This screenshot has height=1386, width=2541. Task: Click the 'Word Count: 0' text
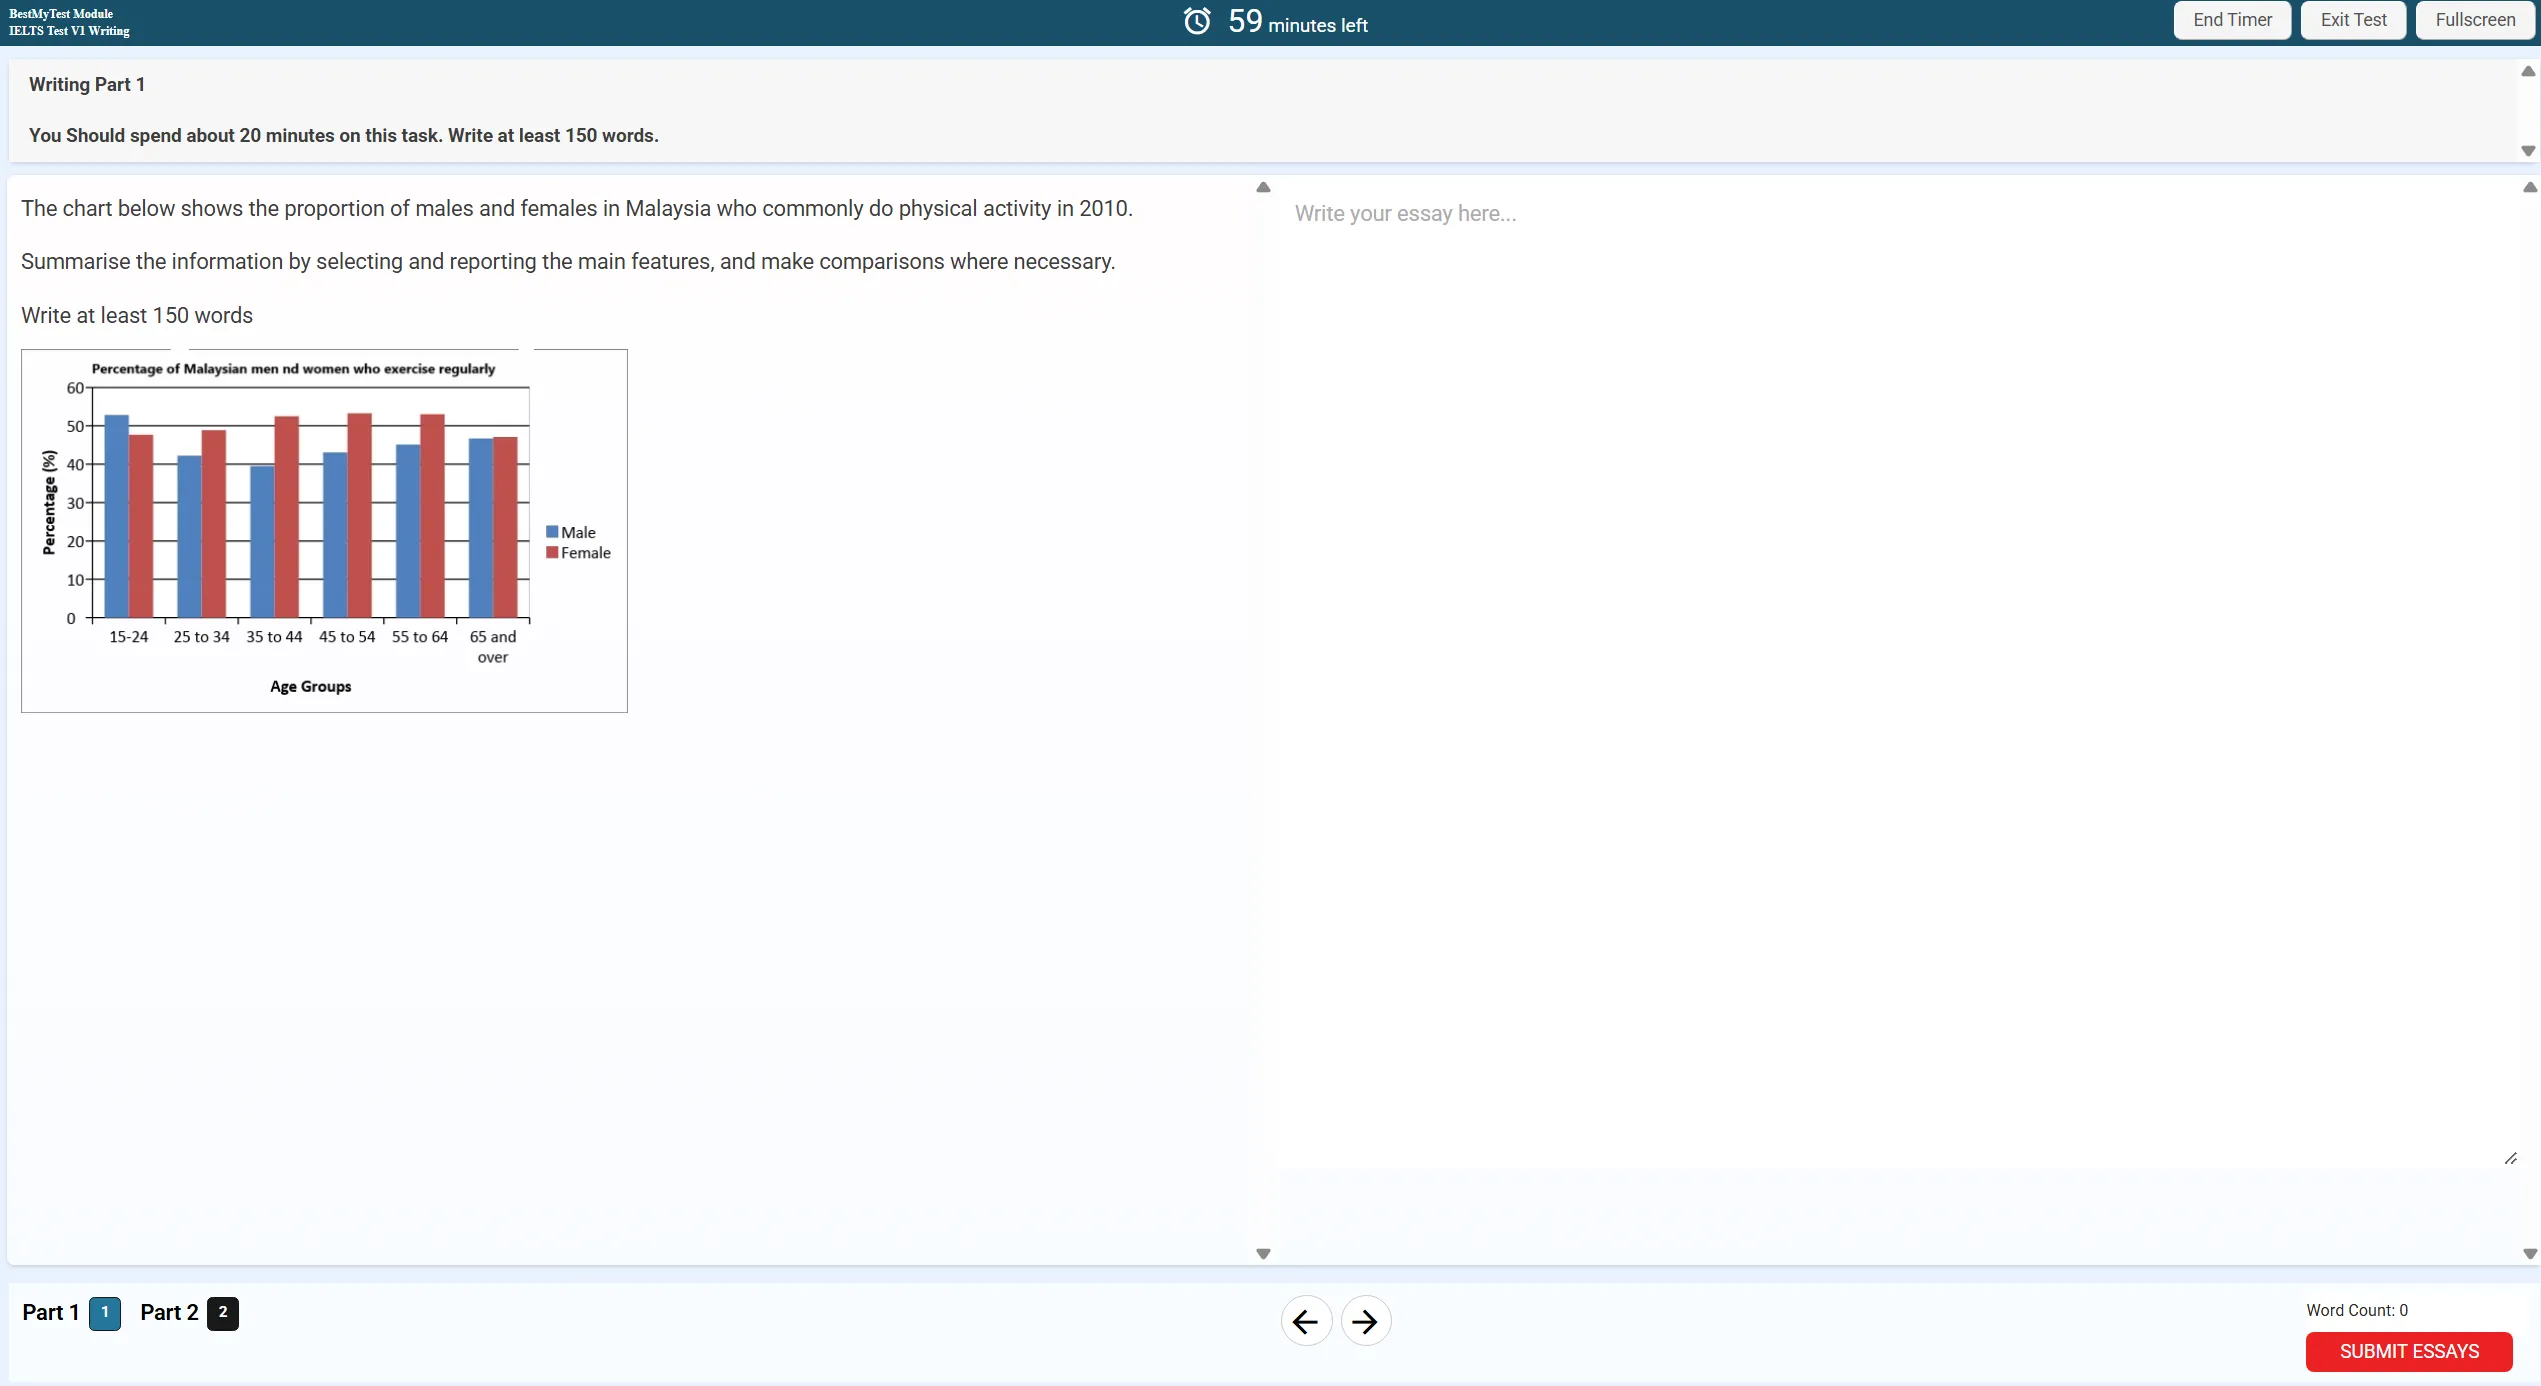click(x=2356, y=1310)
